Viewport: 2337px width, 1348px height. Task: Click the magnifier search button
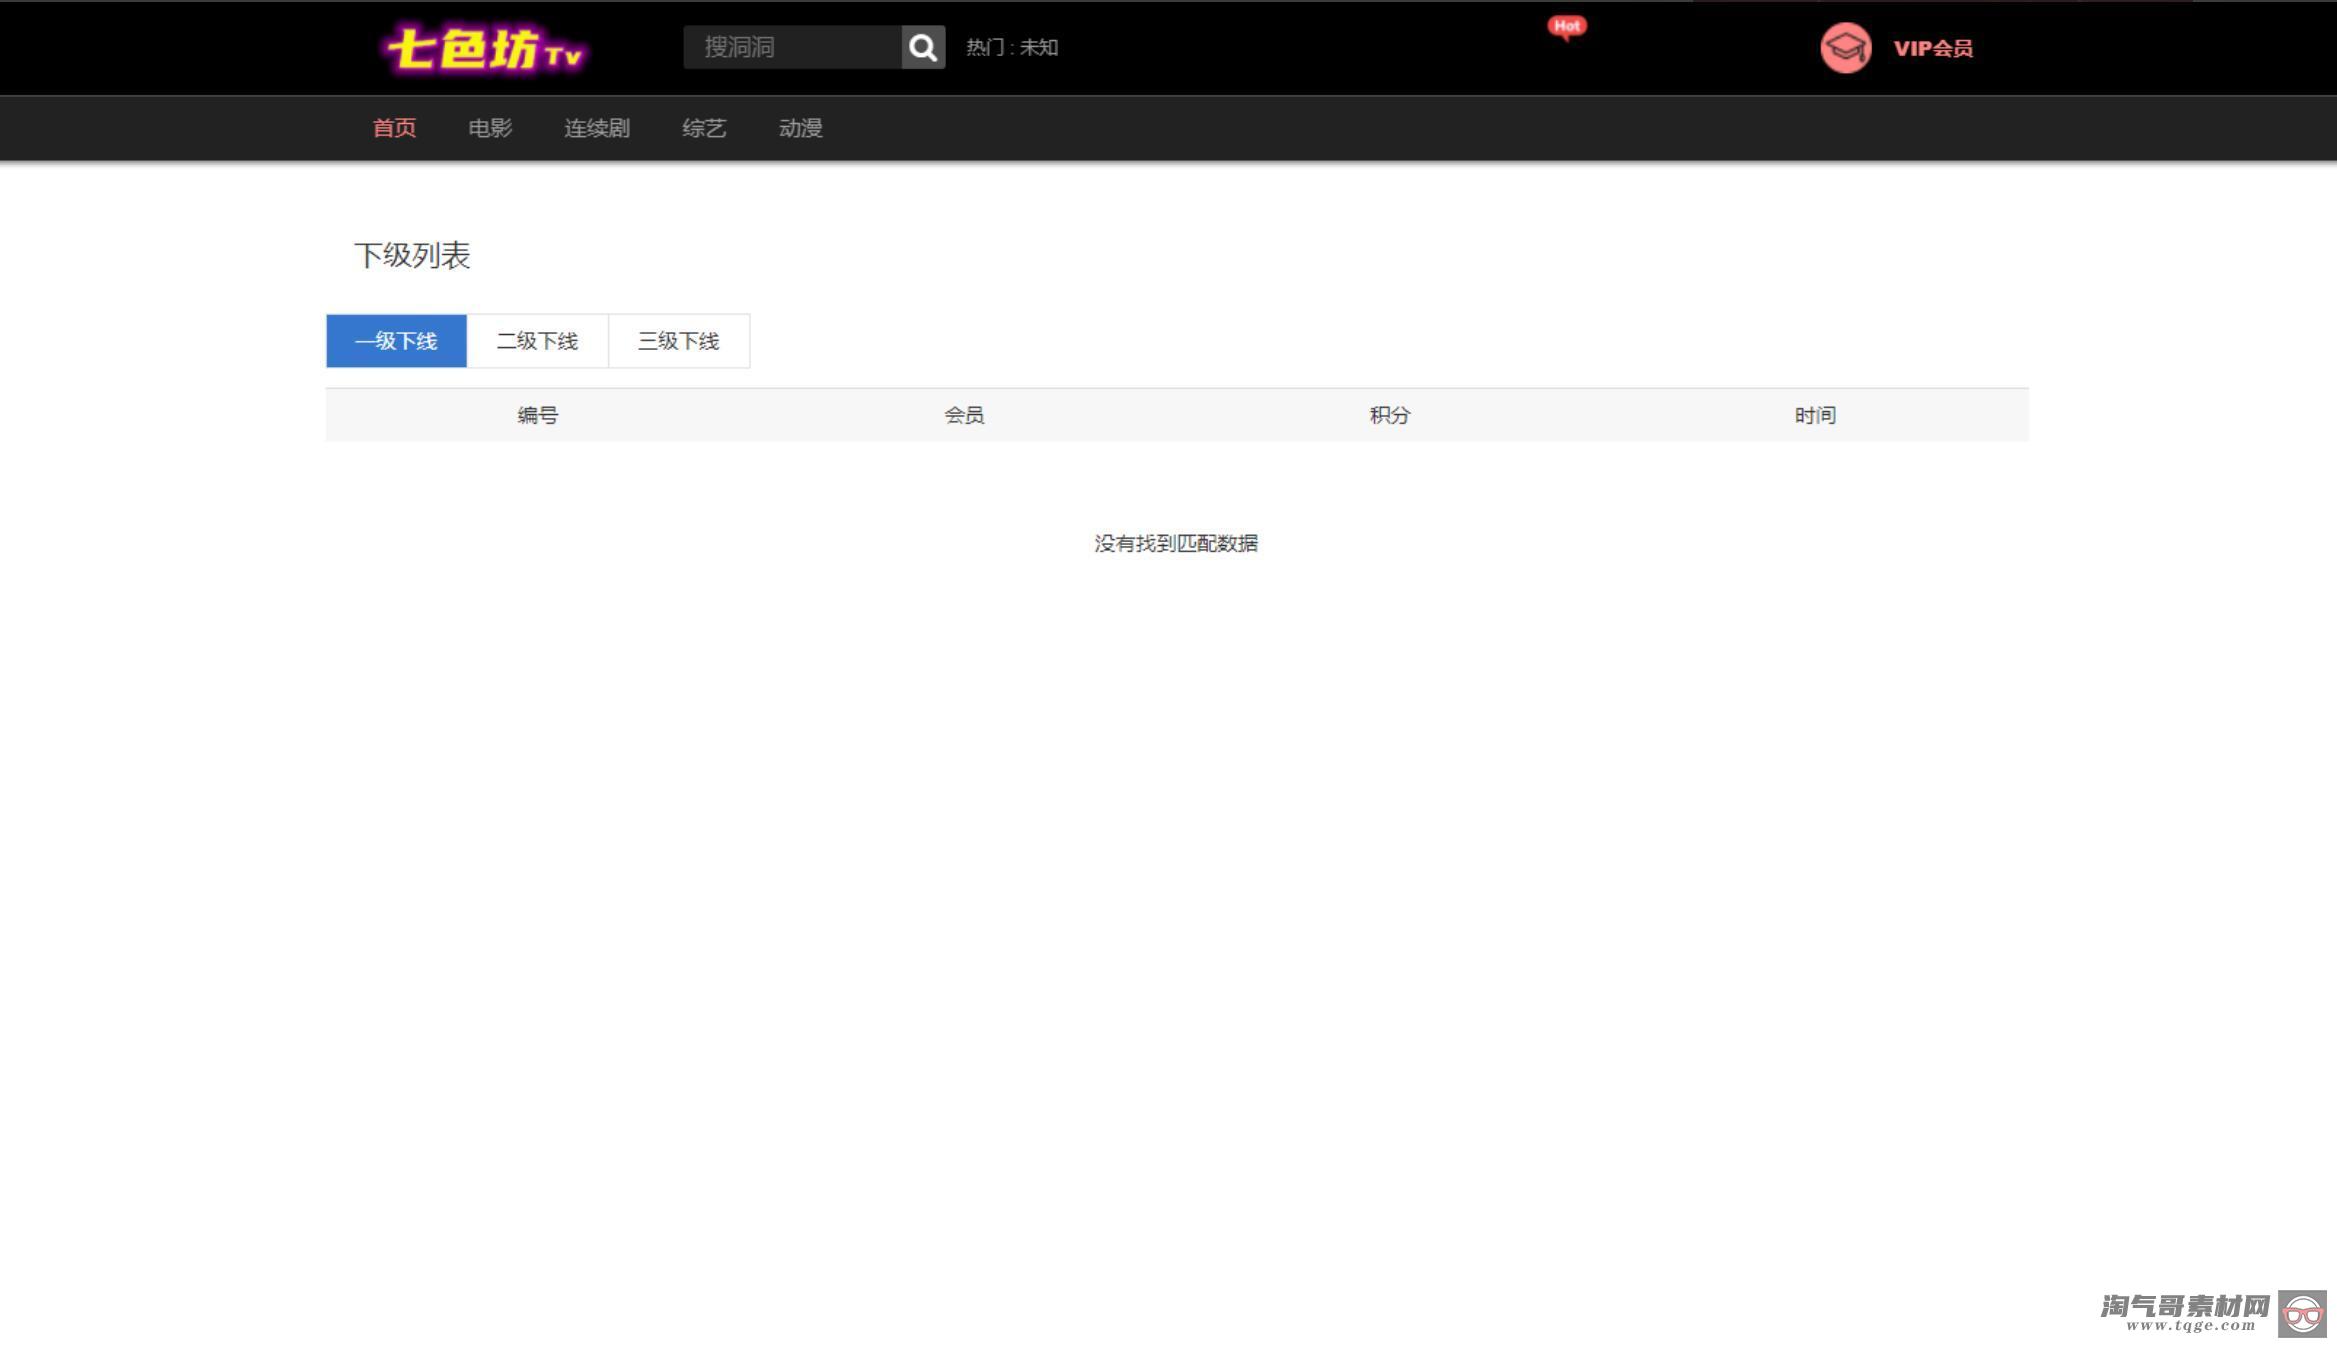(923, 47)
